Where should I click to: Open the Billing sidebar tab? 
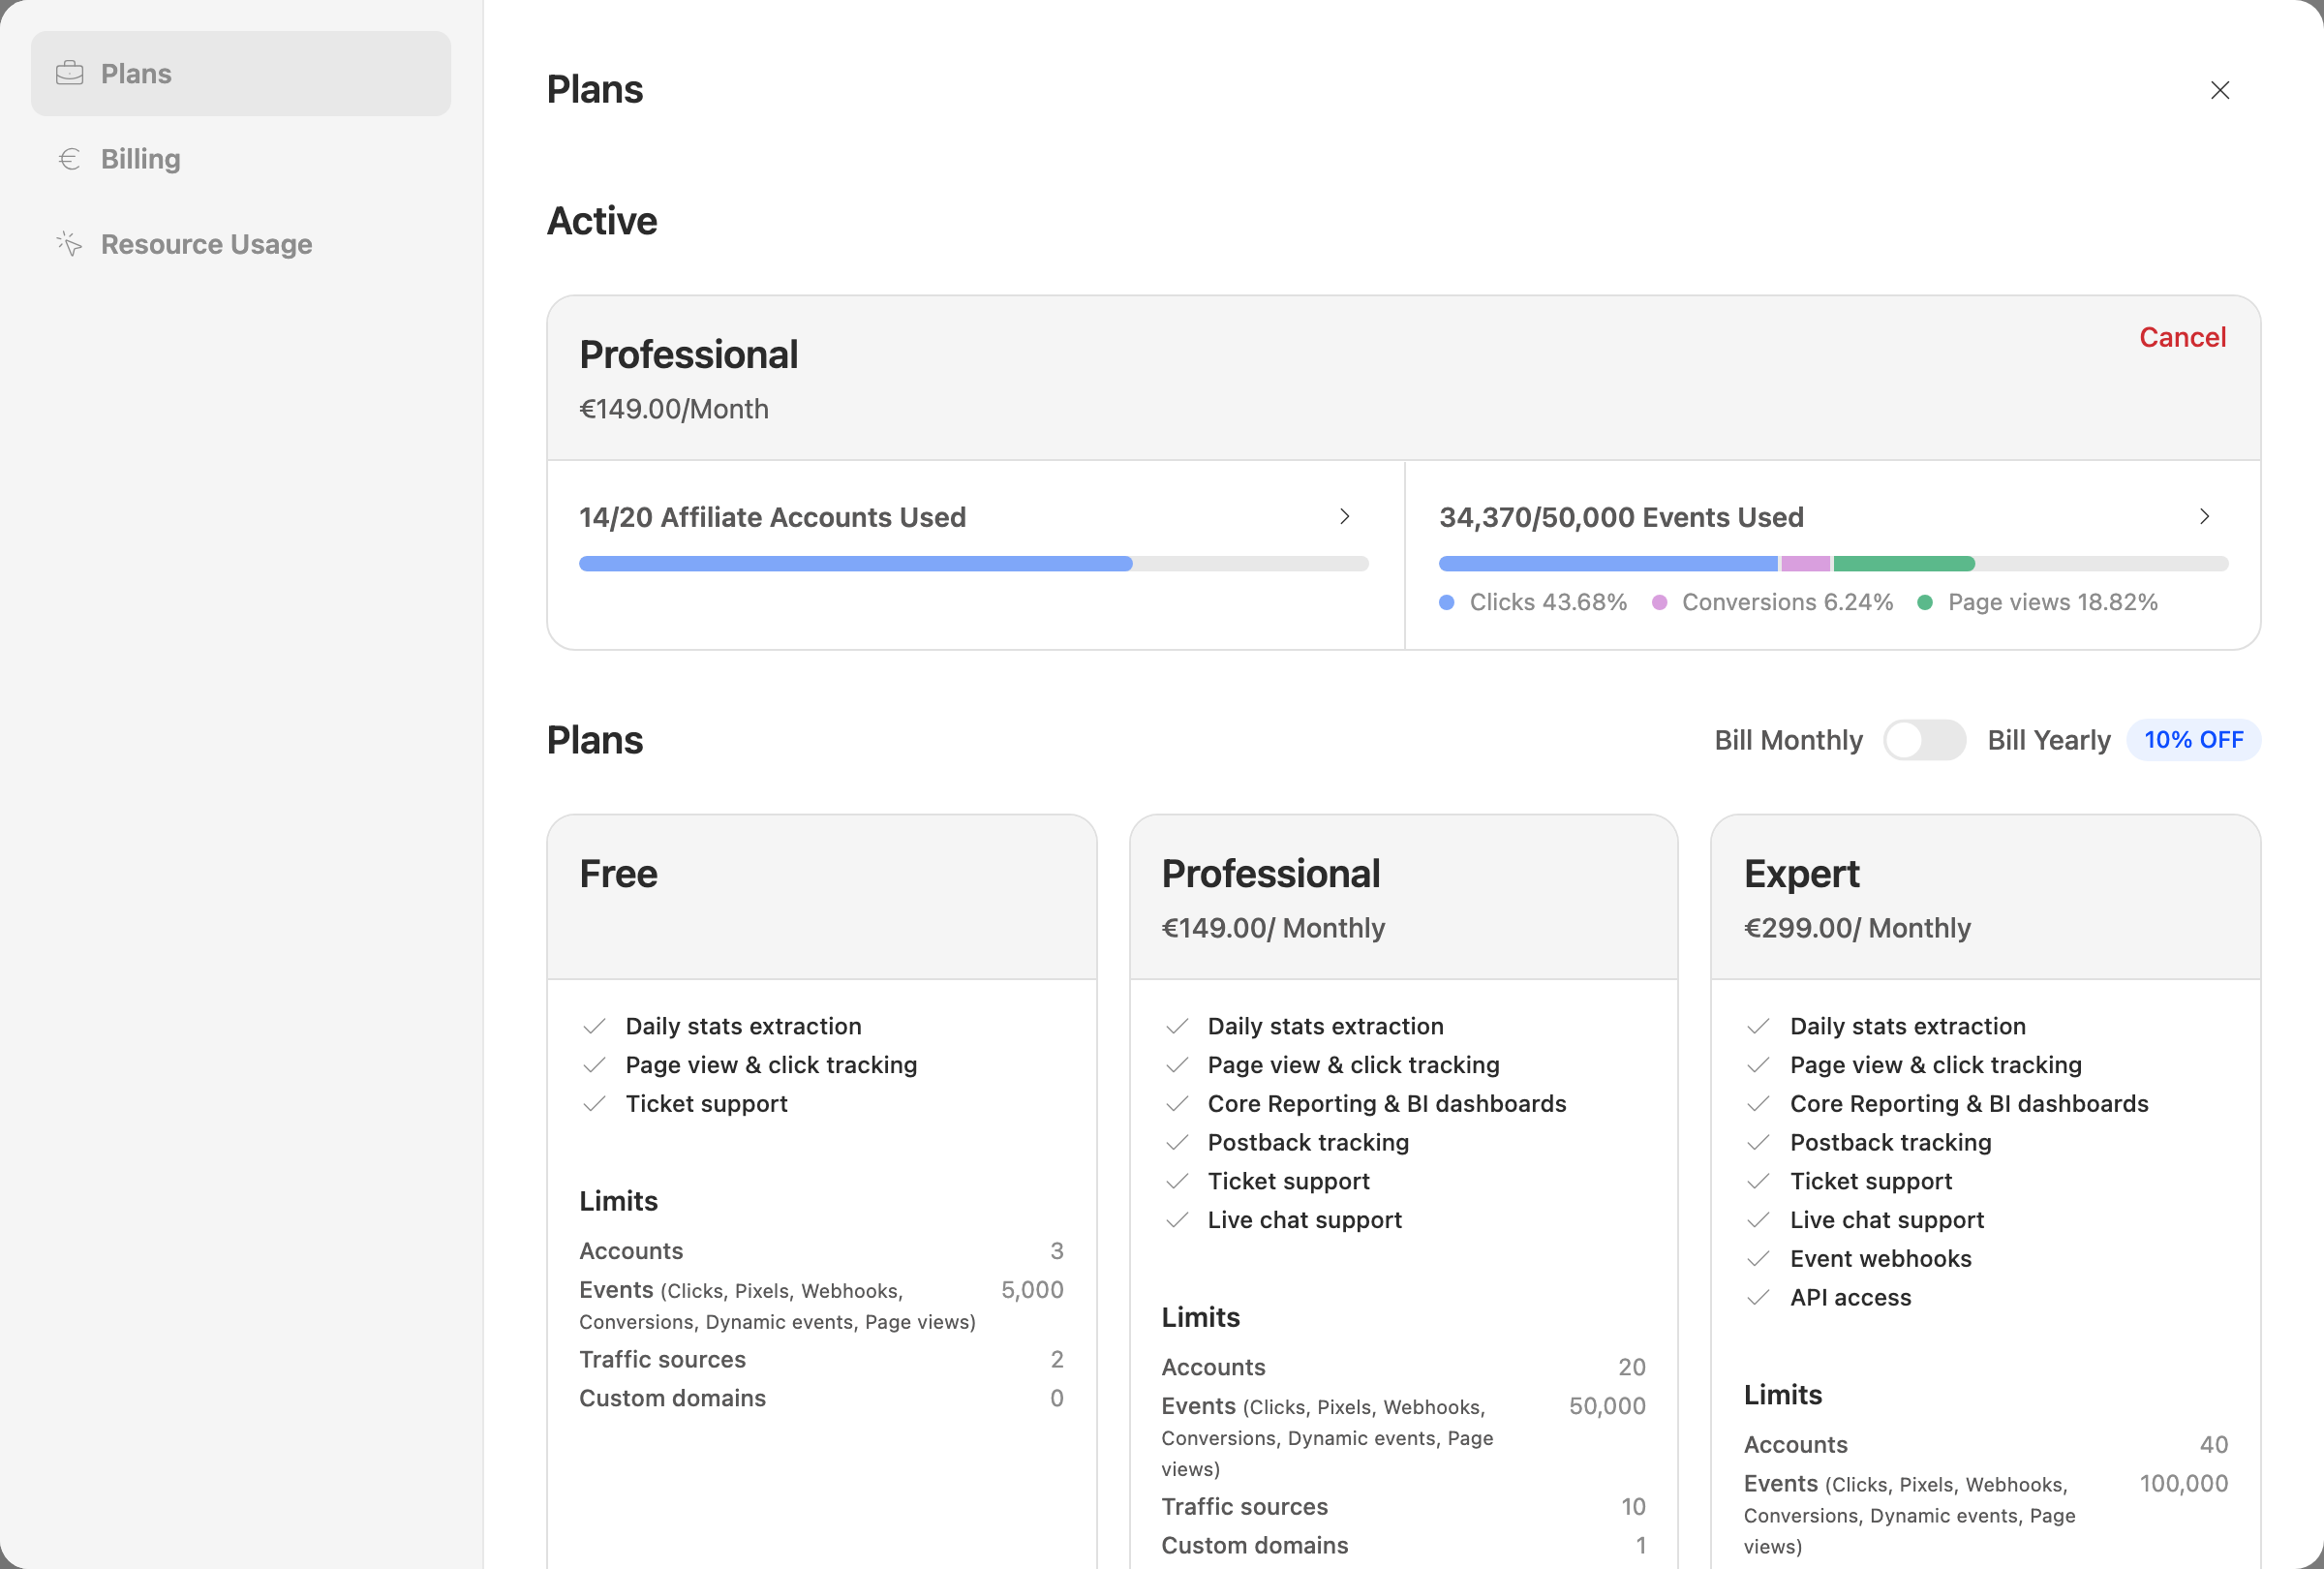click(x=240, y=159)
